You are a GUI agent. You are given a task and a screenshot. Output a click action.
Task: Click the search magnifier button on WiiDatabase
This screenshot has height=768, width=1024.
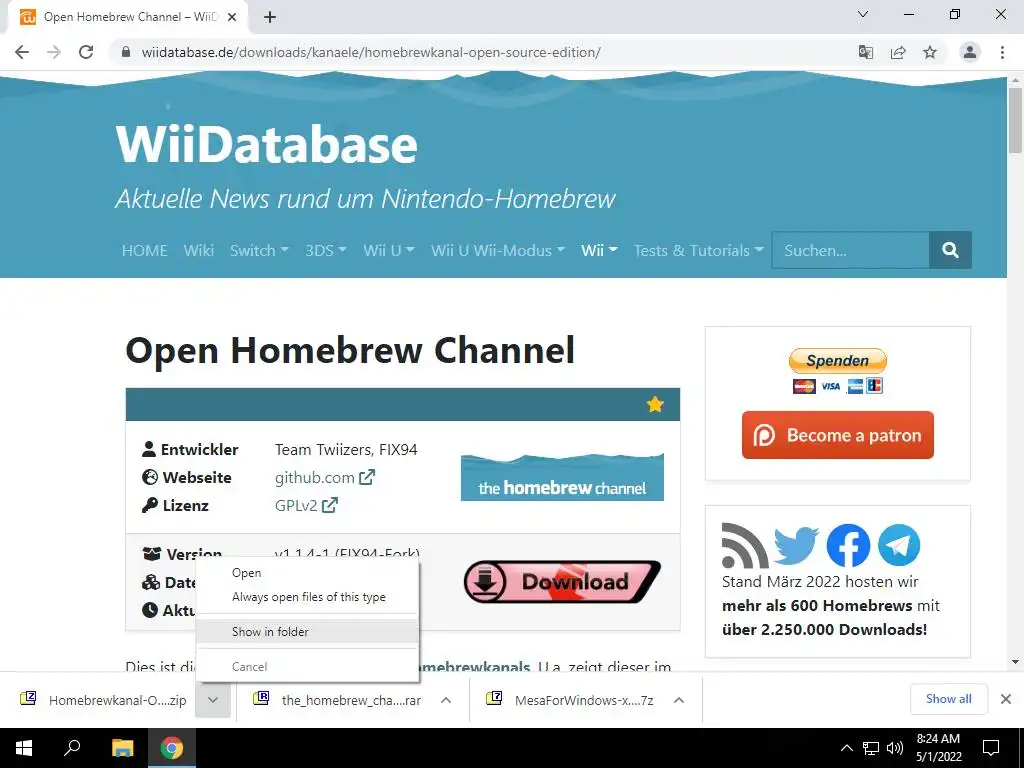[x=950, y=250]
